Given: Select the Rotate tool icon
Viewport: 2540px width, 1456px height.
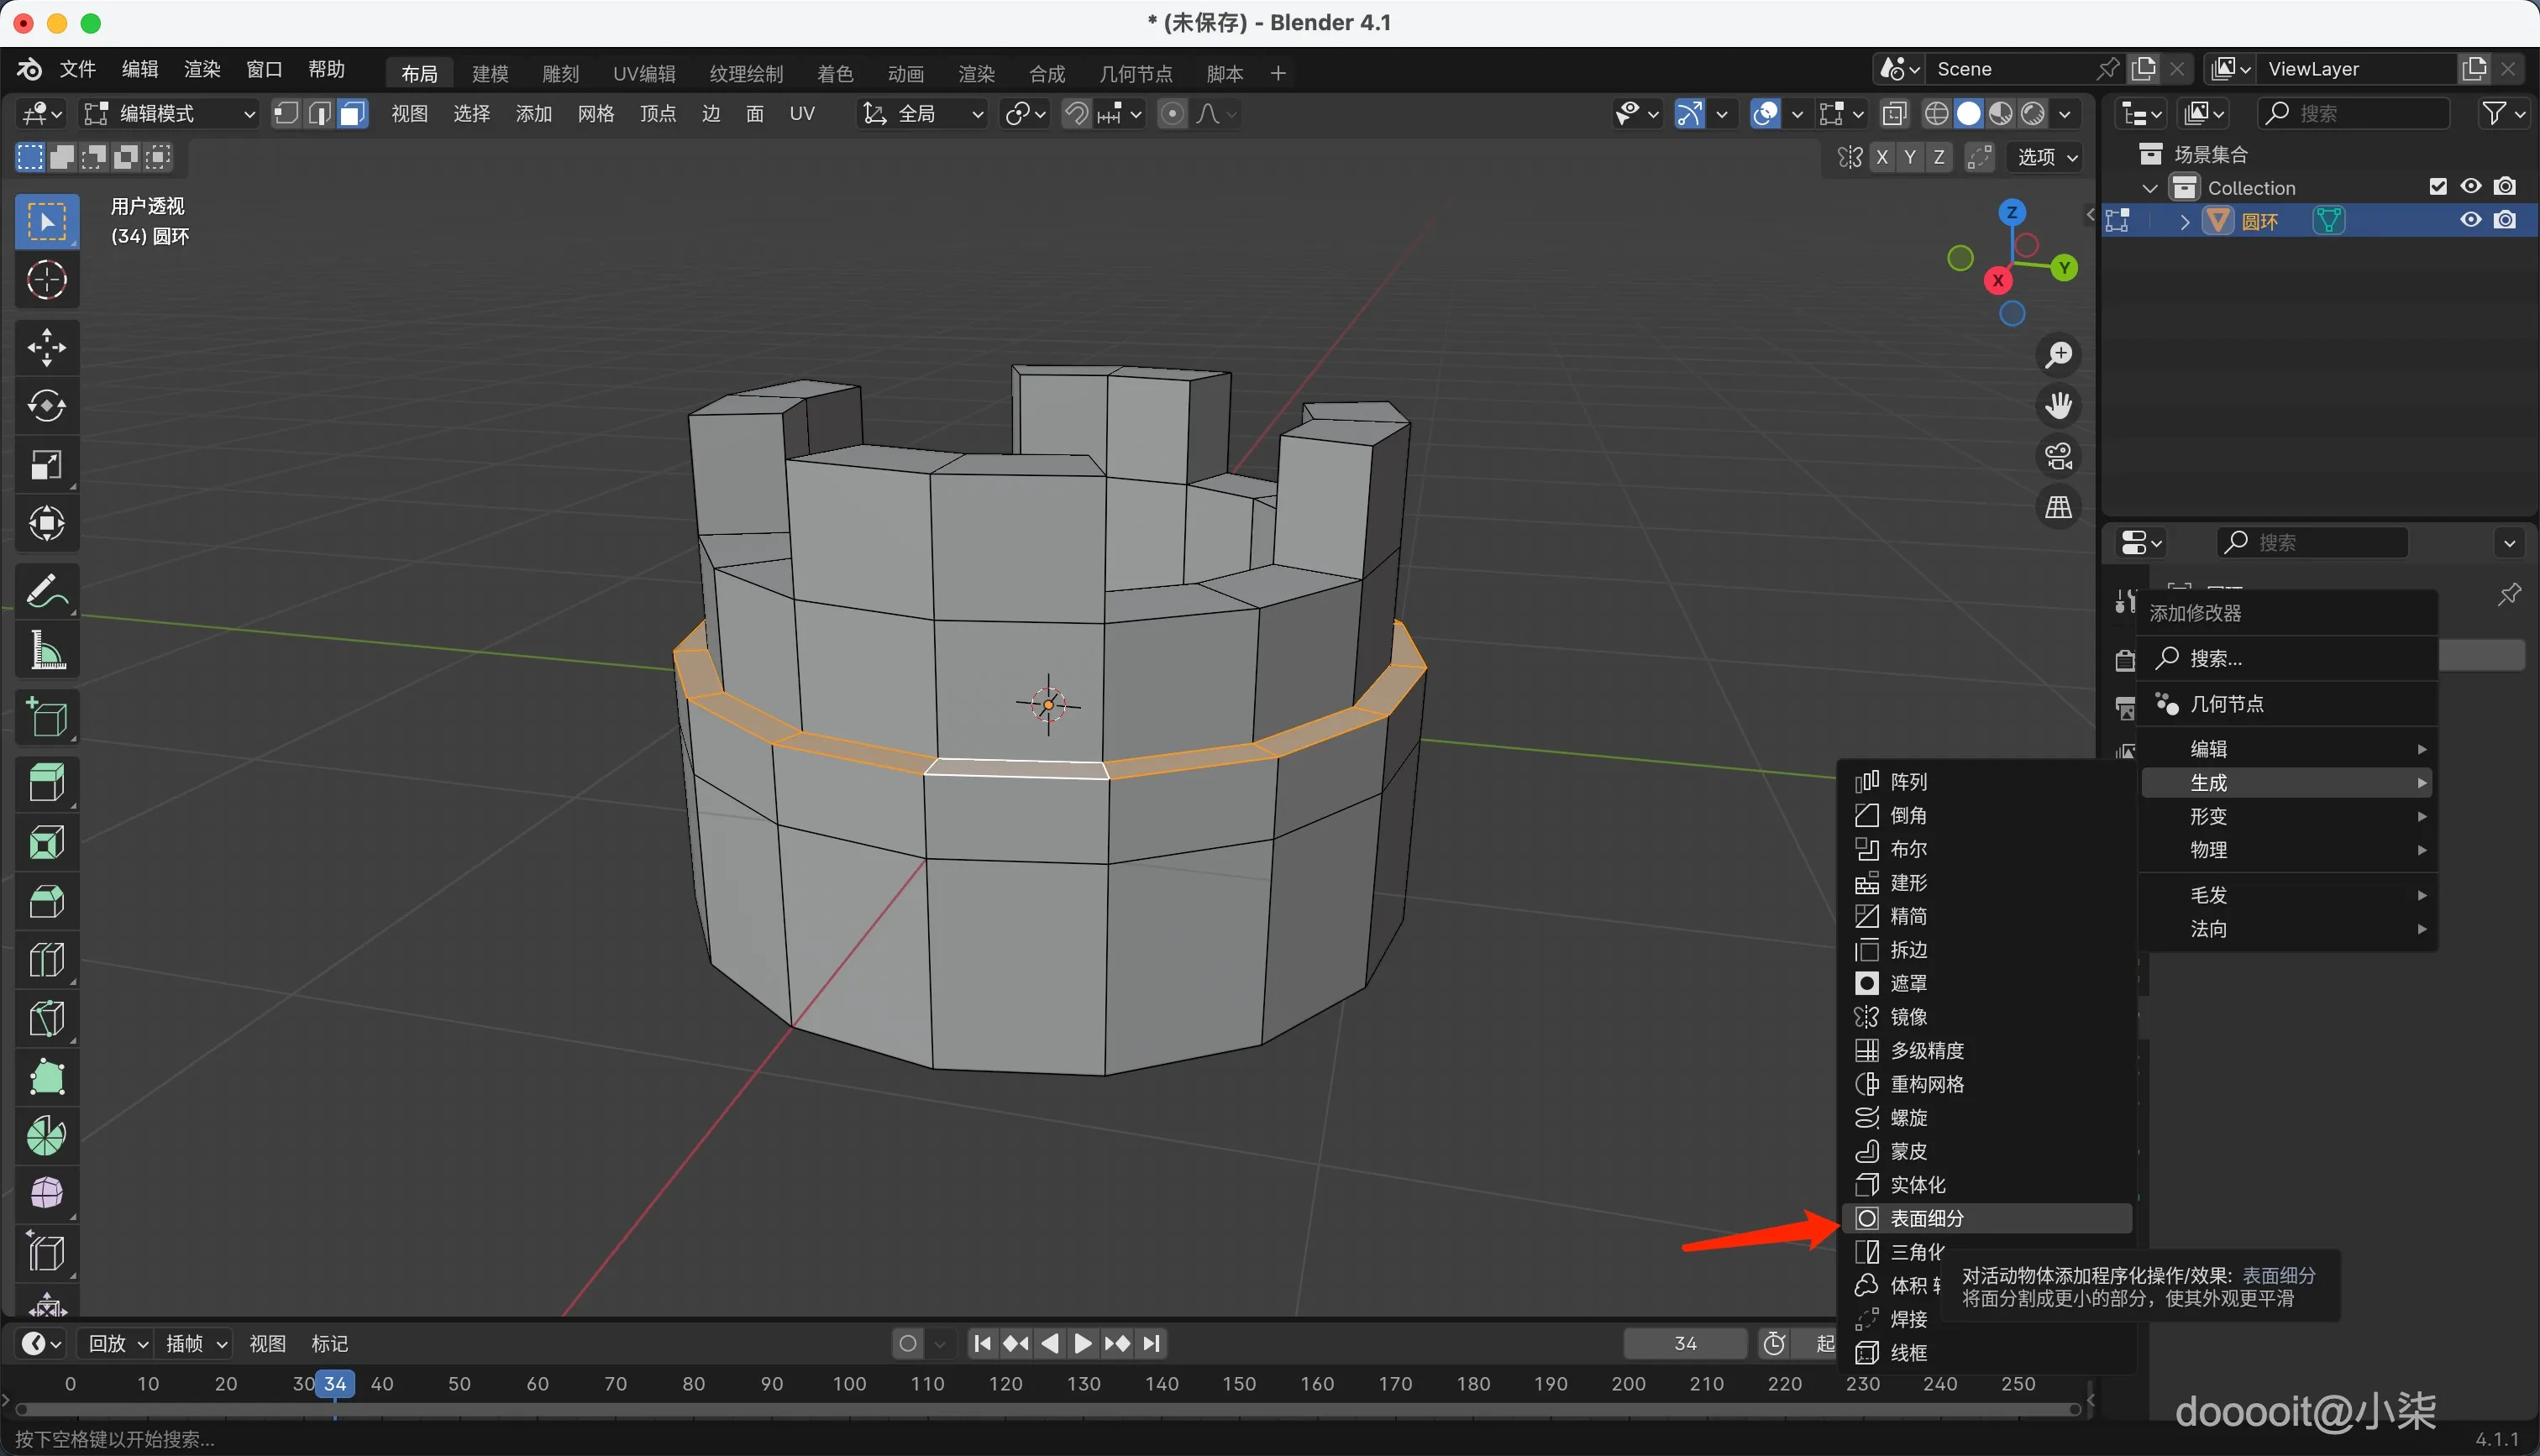Looking at the screenshot, I should click(46, 406).
